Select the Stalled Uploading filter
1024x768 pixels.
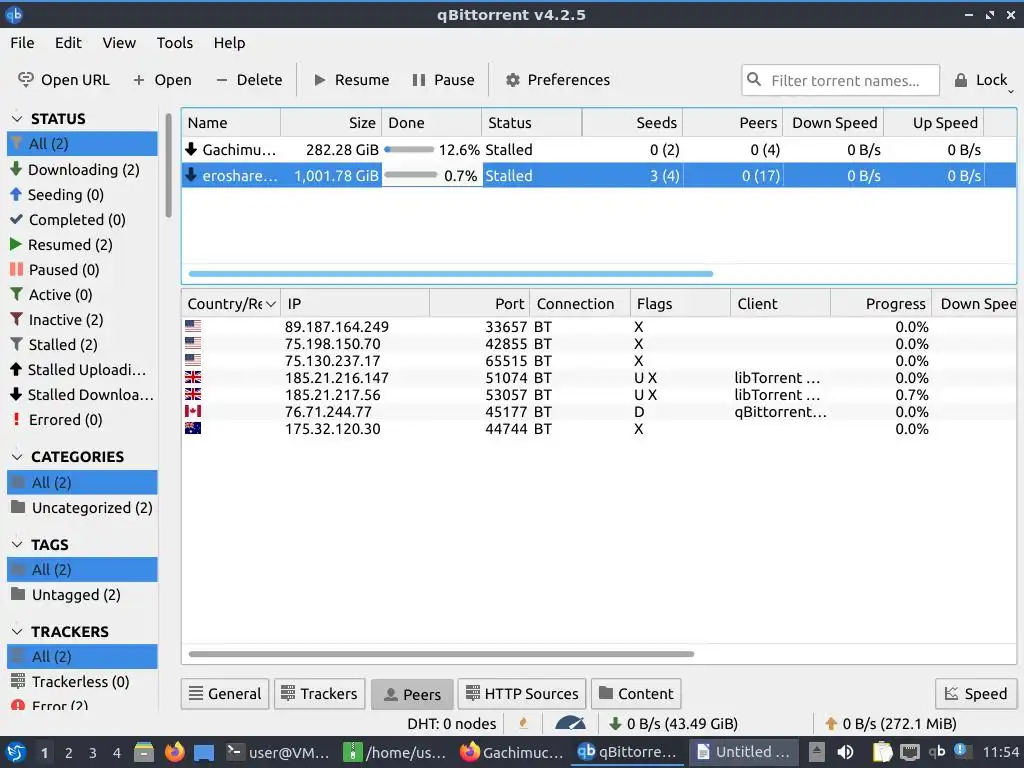[82, 369]
